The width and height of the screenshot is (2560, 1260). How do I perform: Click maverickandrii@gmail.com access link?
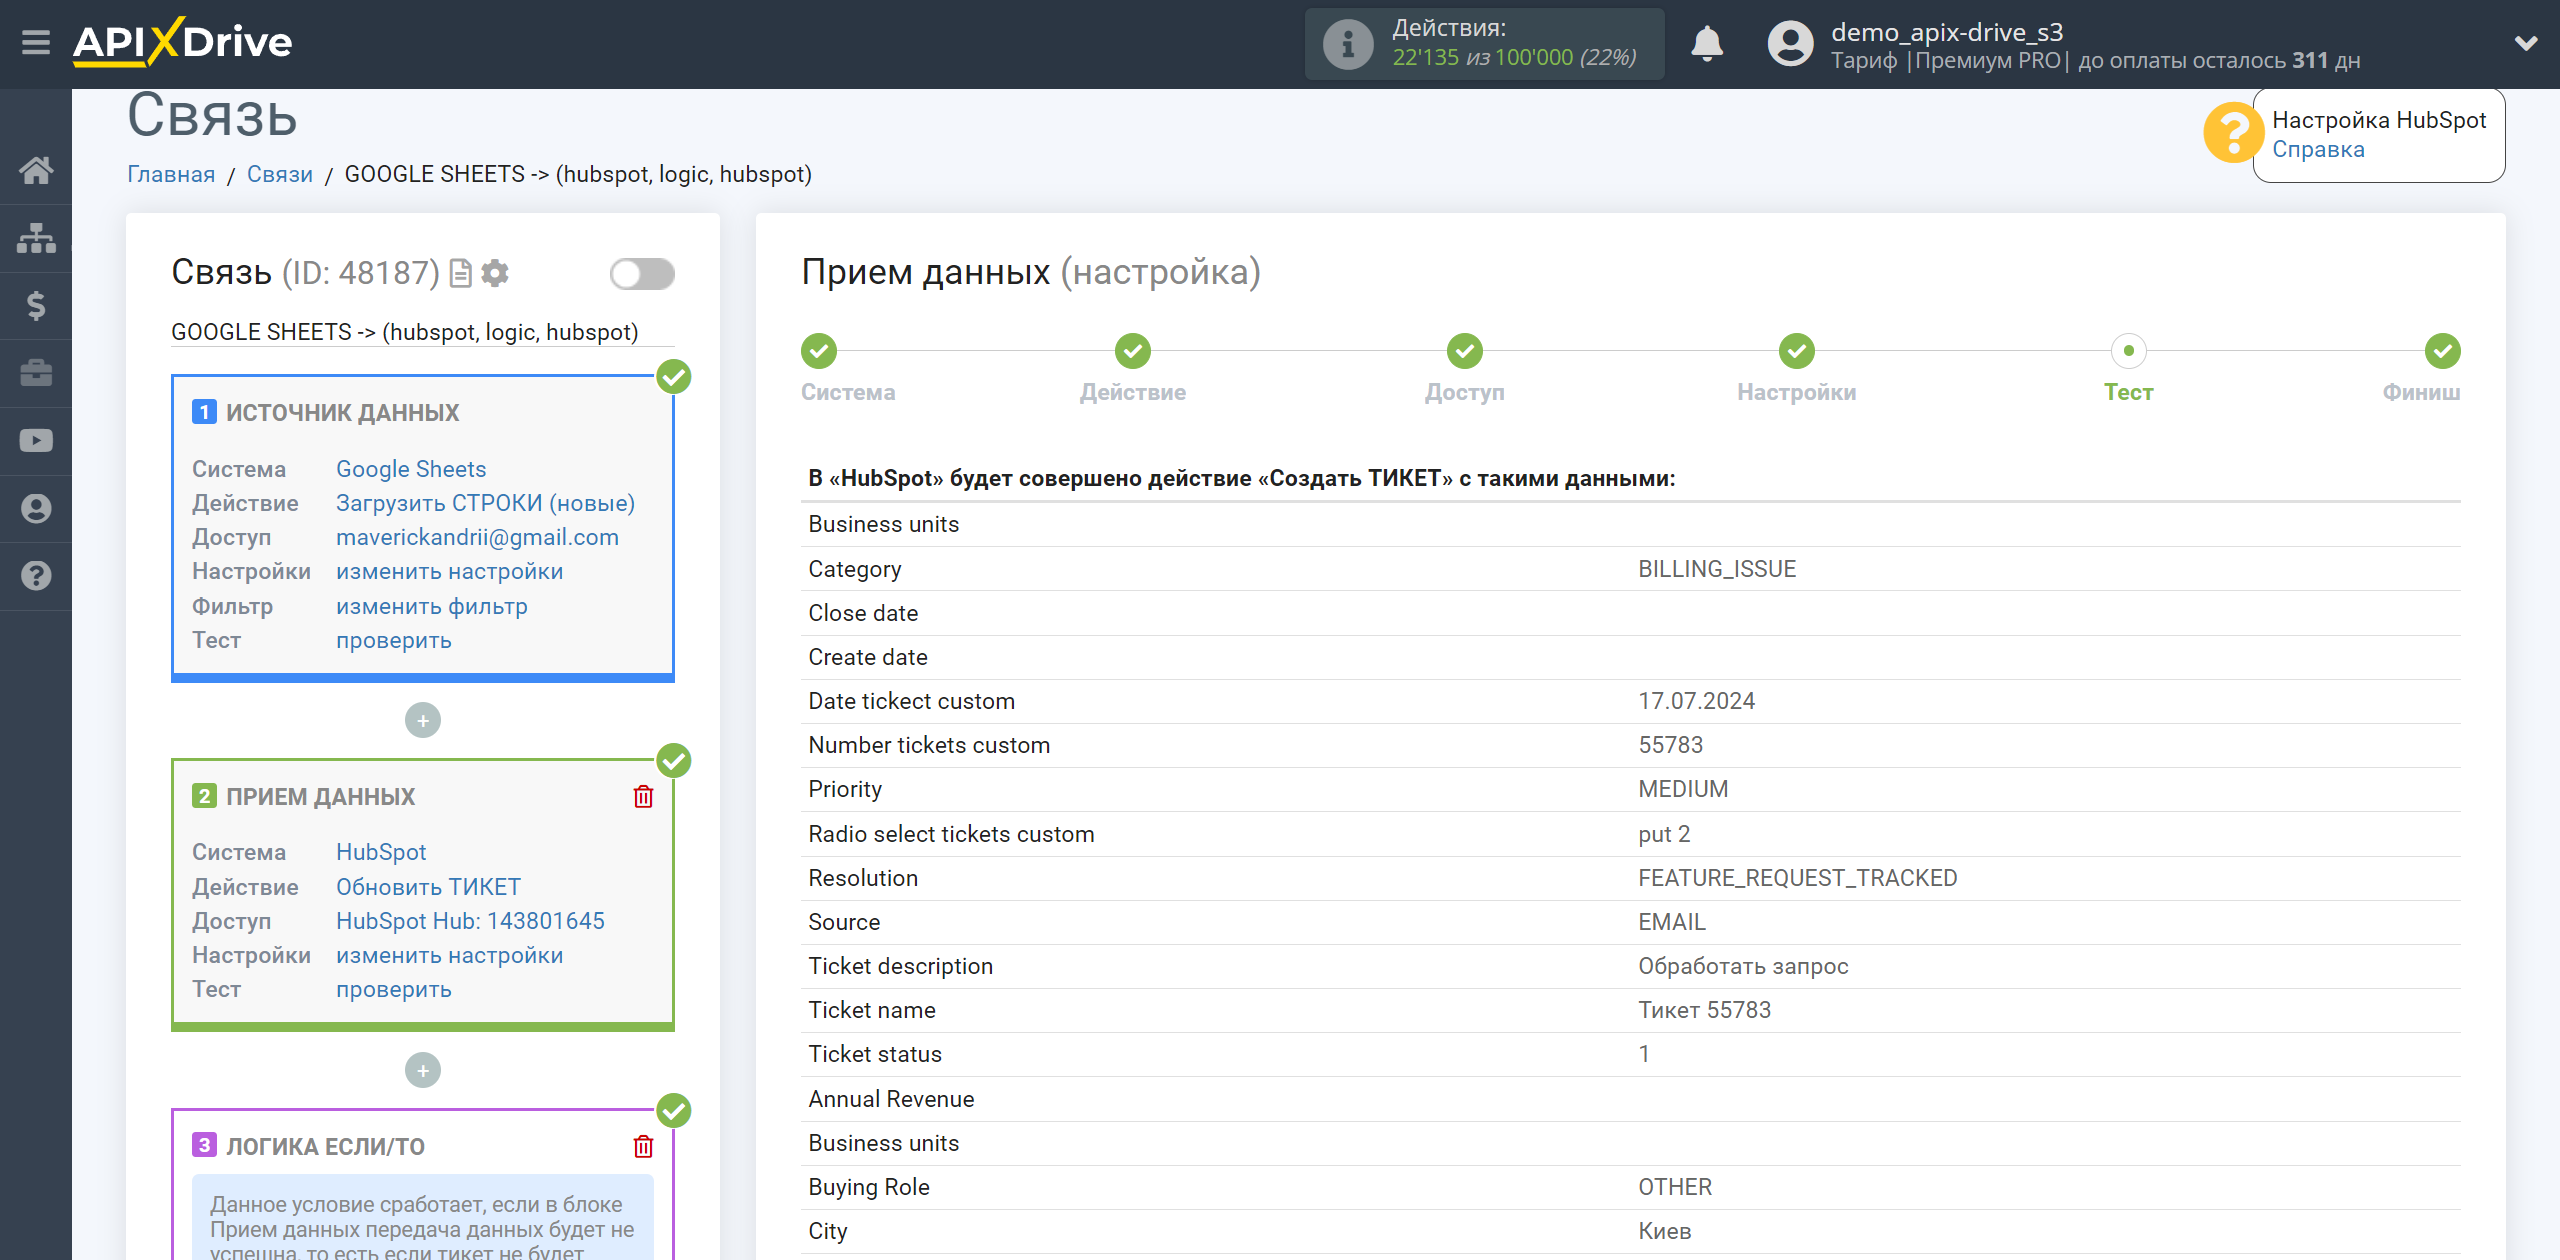click(477, 537)
